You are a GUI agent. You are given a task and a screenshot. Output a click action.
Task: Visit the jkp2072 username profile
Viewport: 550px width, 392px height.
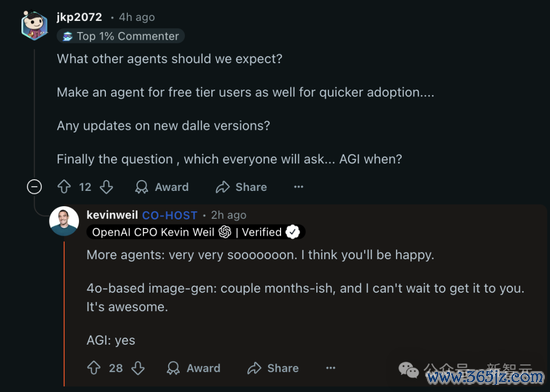click(79, 17)
